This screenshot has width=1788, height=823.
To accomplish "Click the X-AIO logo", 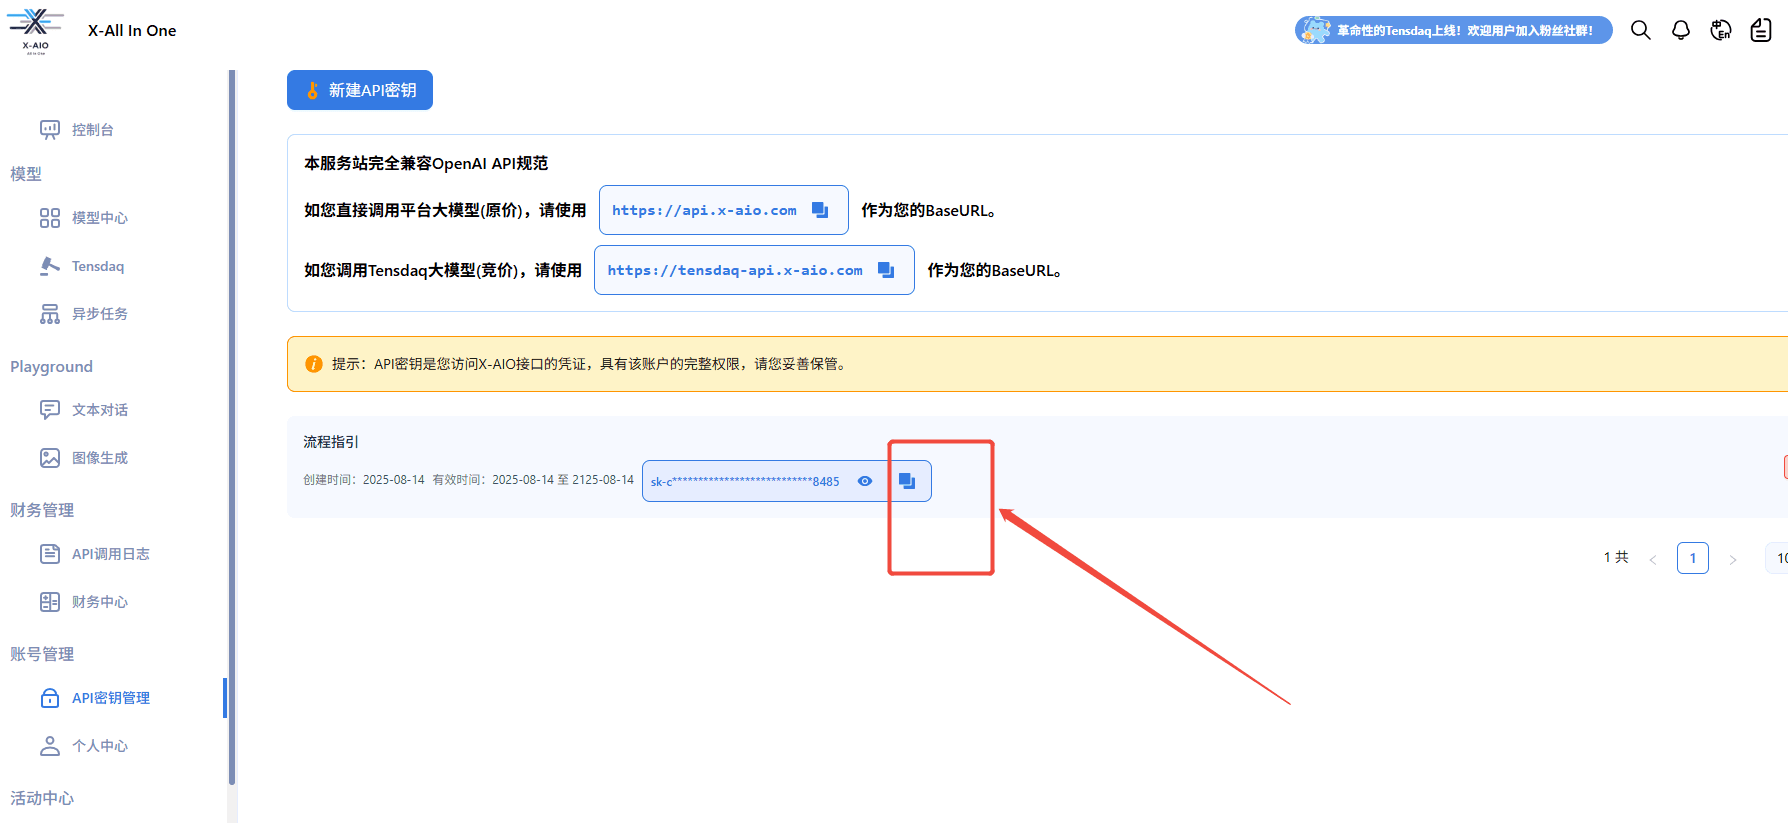I will (35, 30).
